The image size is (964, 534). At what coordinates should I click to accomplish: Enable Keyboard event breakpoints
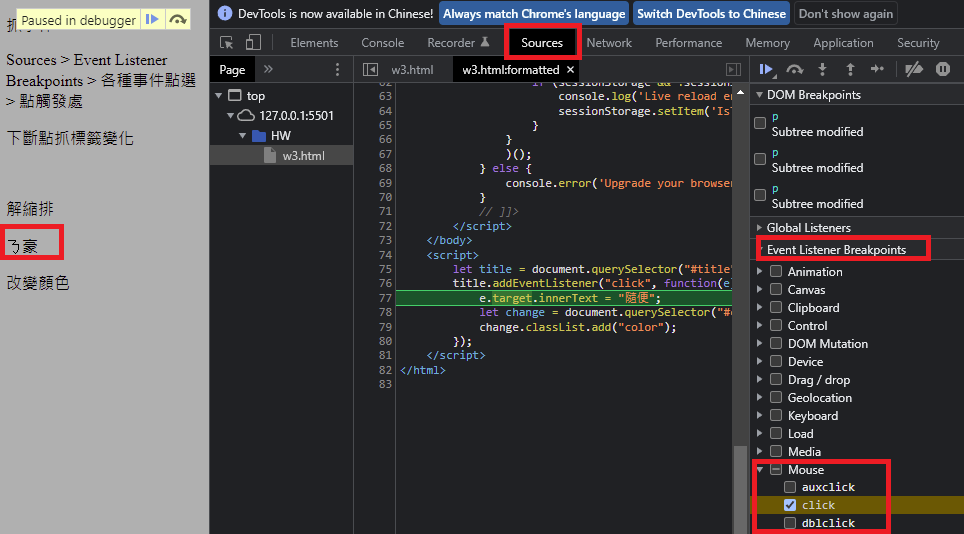pyautogui.click(x=776, y=415)
